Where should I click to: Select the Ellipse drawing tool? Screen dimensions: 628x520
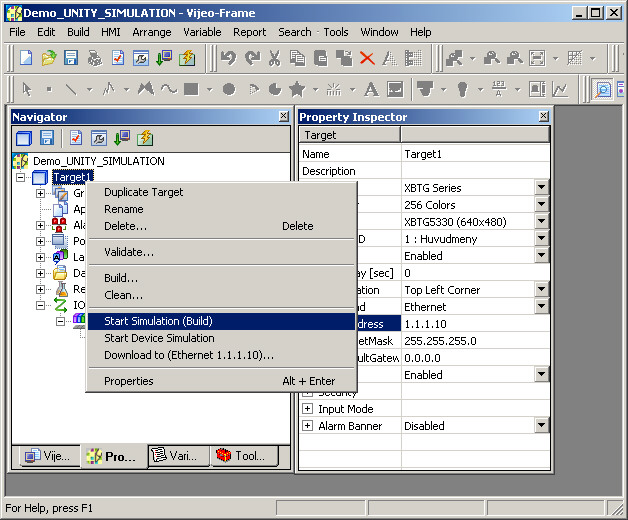229,89
